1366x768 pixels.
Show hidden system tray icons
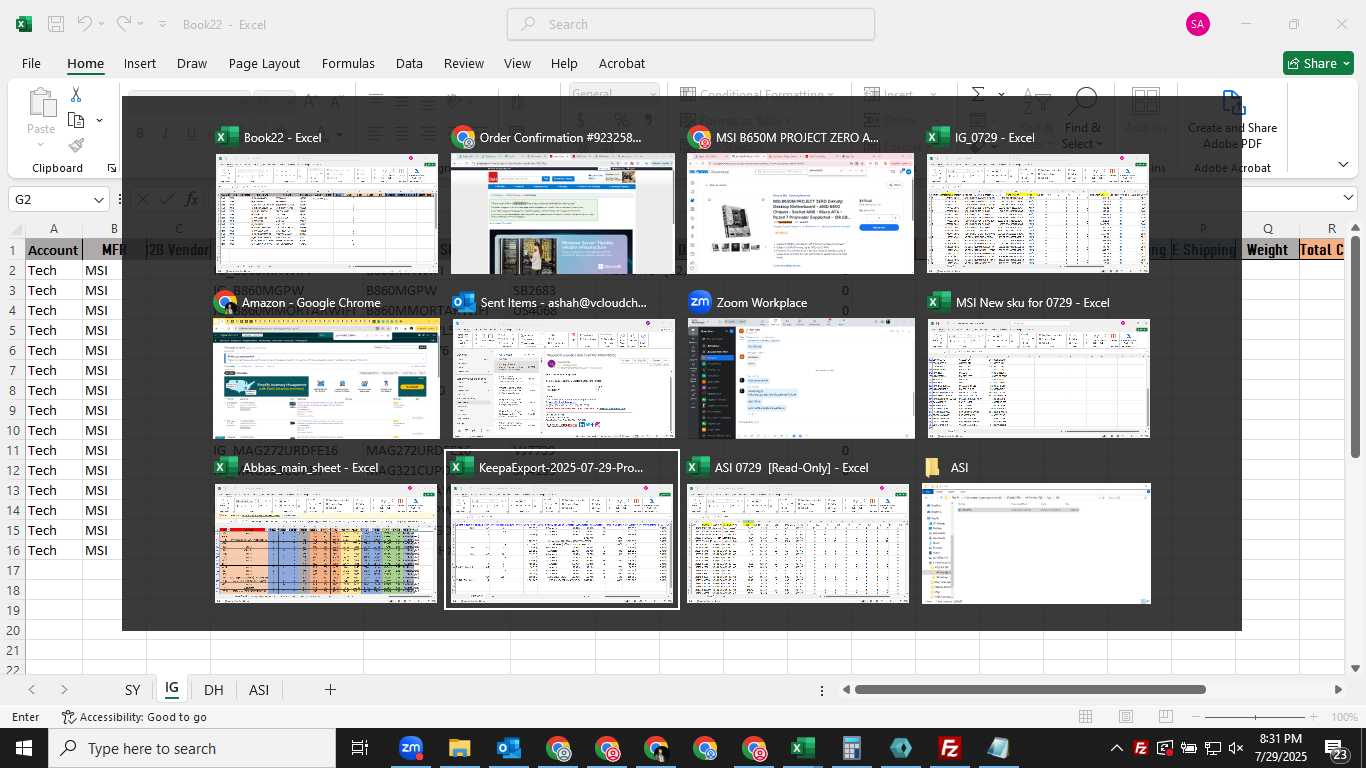coord(1117,748)
